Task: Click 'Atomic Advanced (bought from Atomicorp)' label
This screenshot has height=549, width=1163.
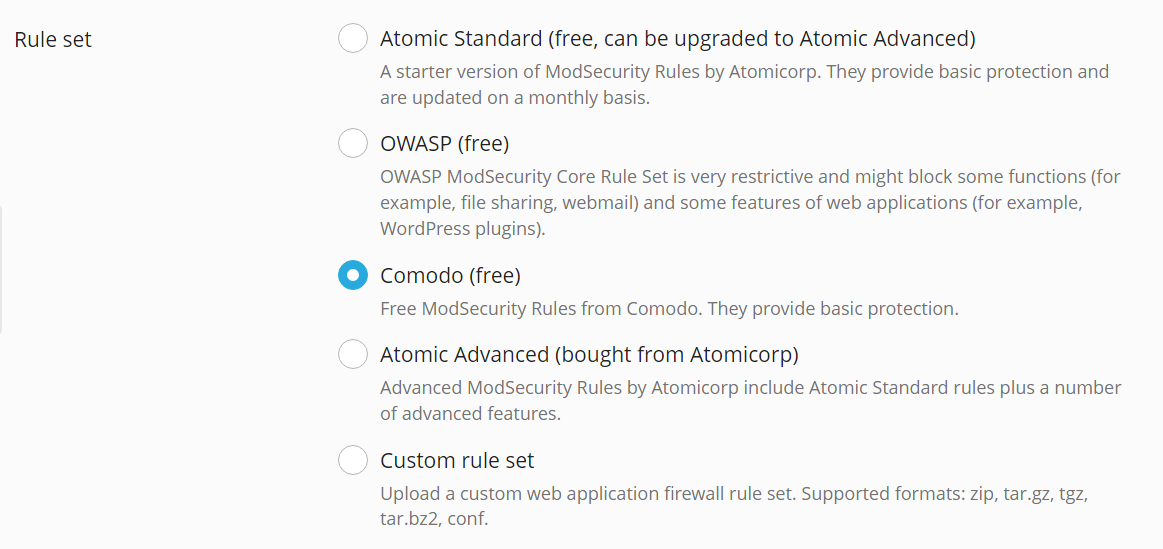Action: click(x=589, y=354)
